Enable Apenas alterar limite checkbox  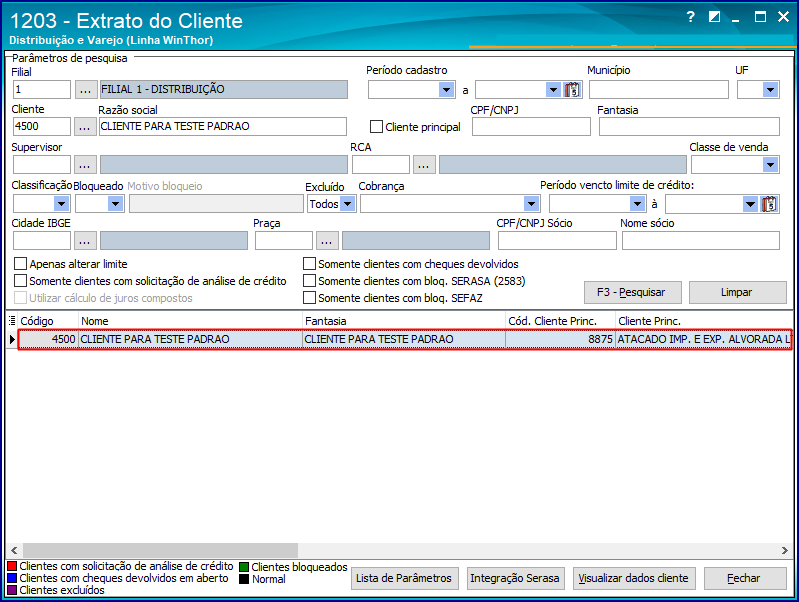click(x=20, y=264)
